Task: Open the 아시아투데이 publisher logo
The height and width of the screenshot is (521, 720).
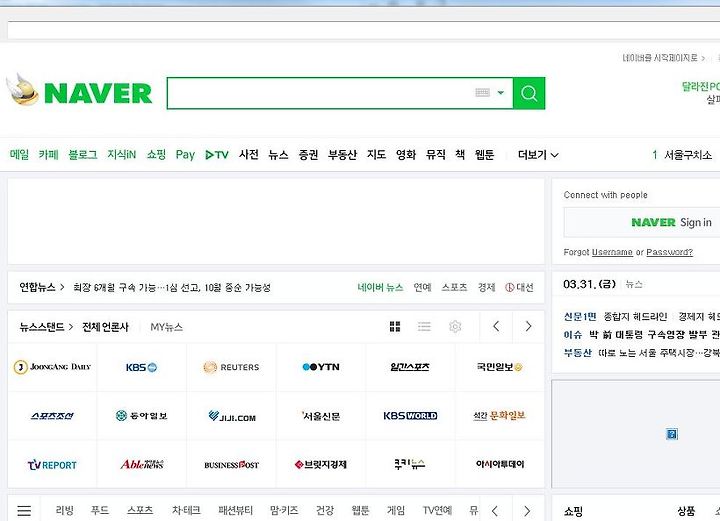Action: tap(500, 464)
